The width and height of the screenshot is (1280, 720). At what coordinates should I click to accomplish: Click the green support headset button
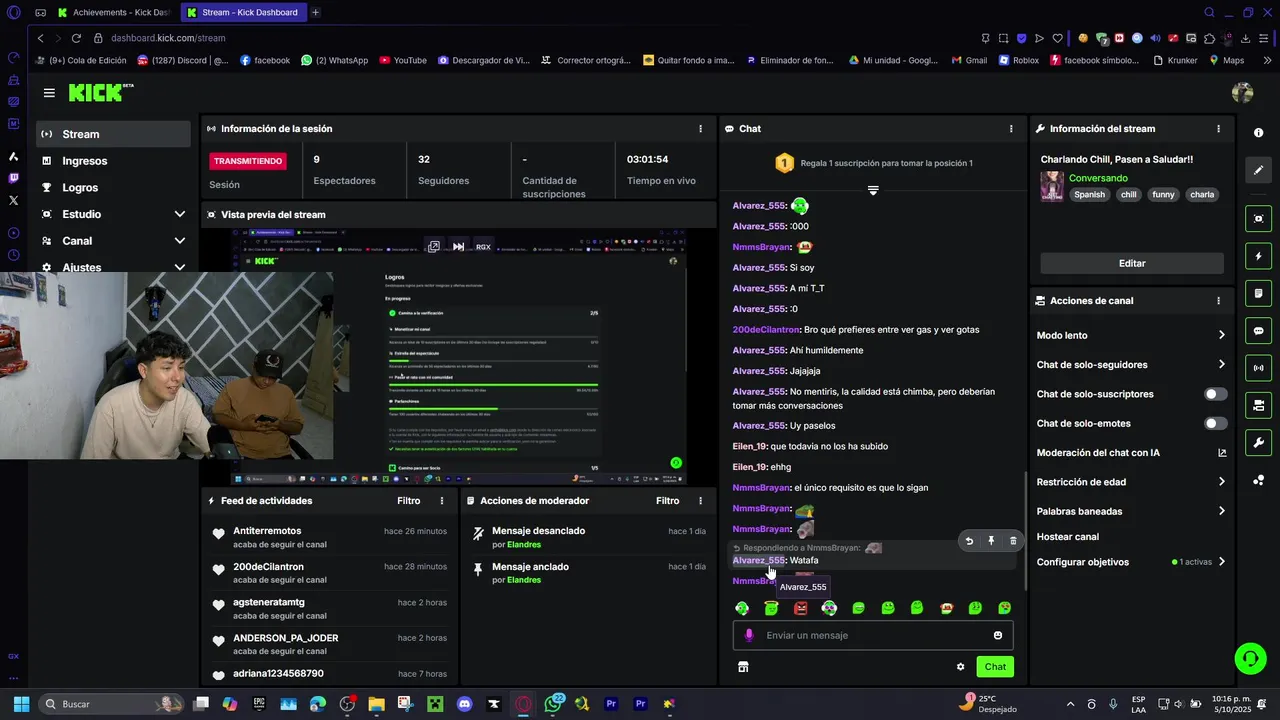1250,658
